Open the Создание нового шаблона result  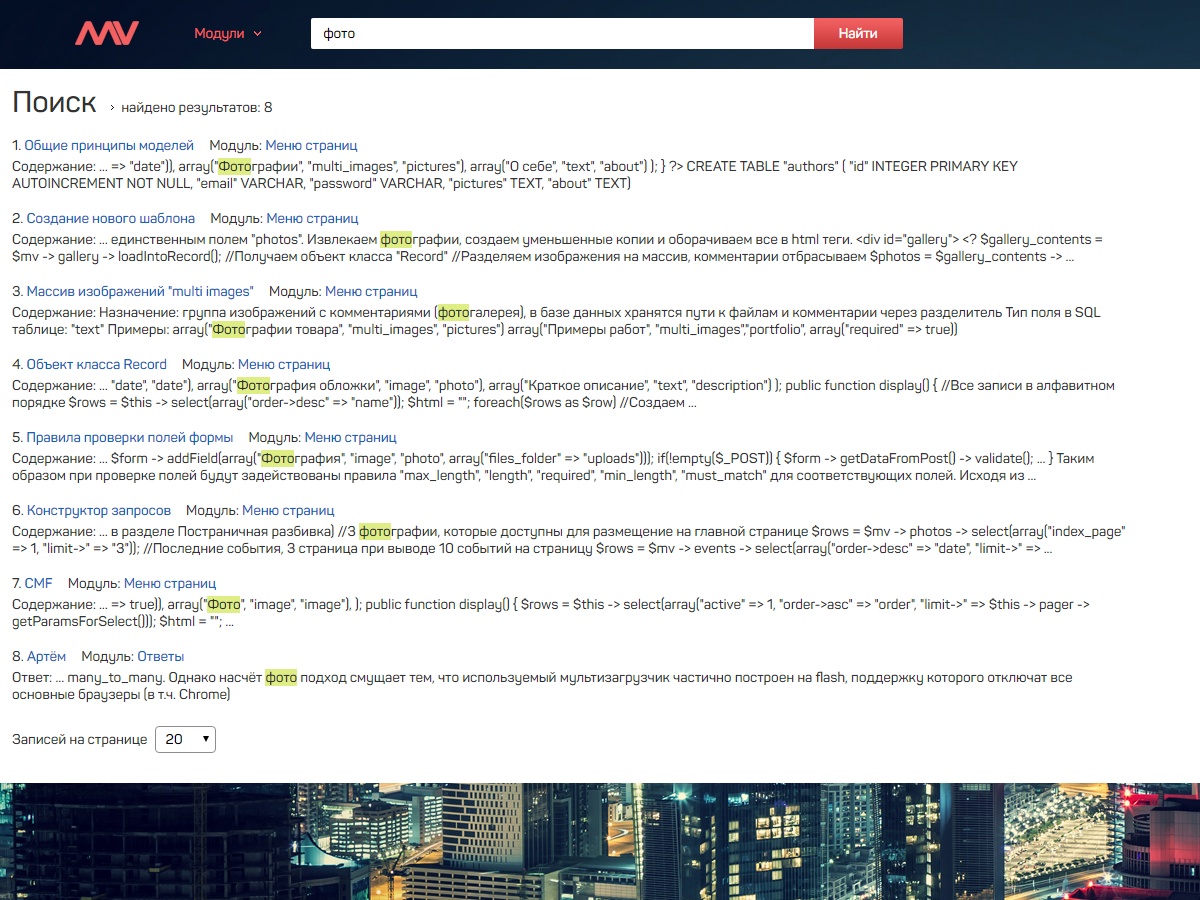pos(110,218)
